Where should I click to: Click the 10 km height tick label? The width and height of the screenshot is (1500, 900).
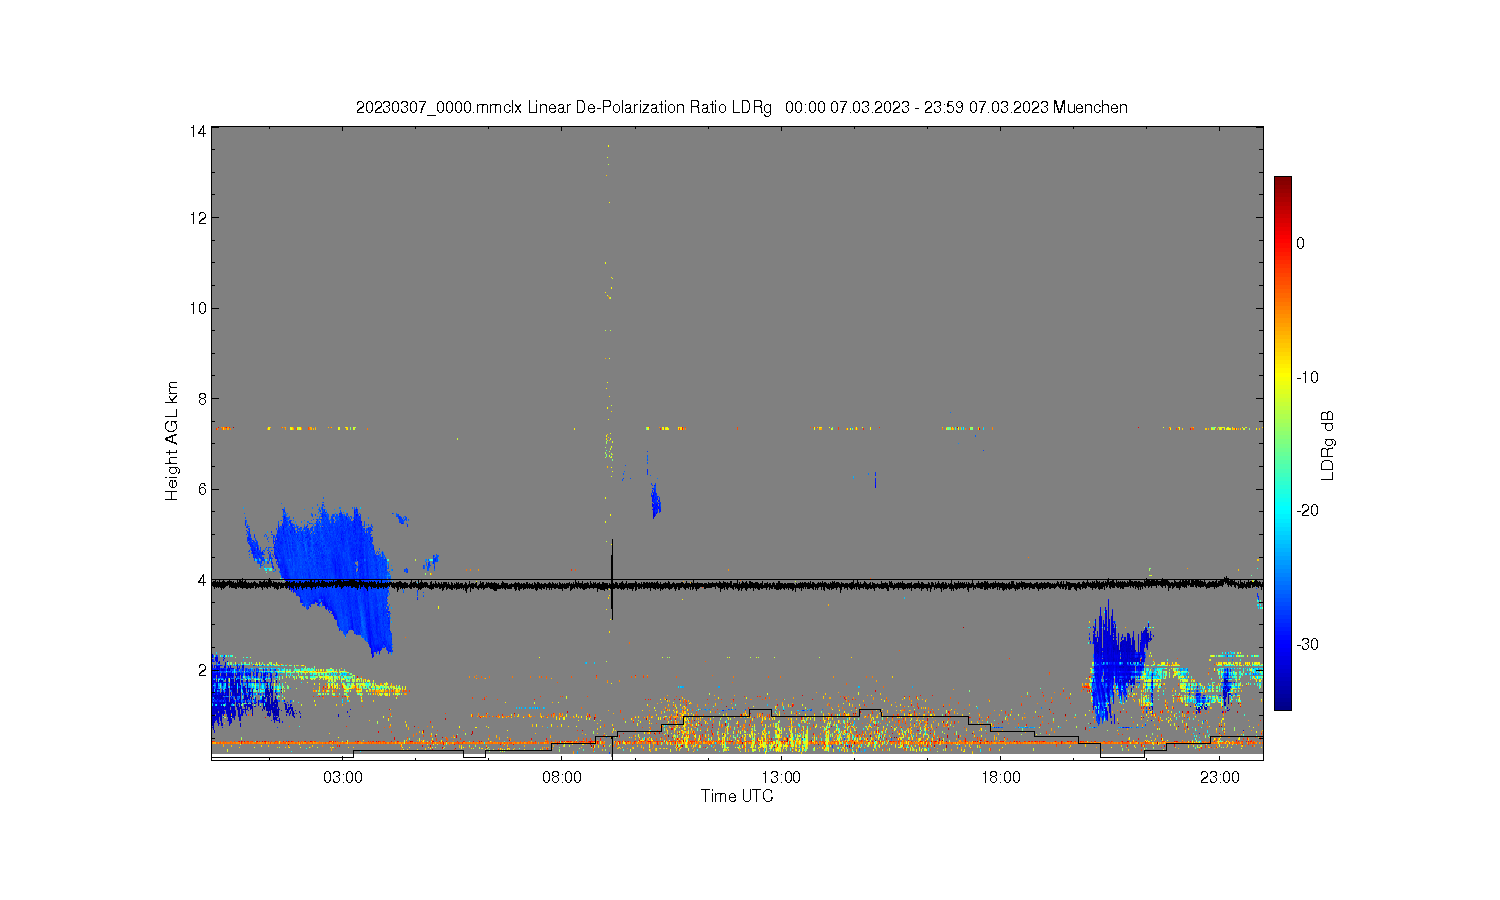click(199, 308)
